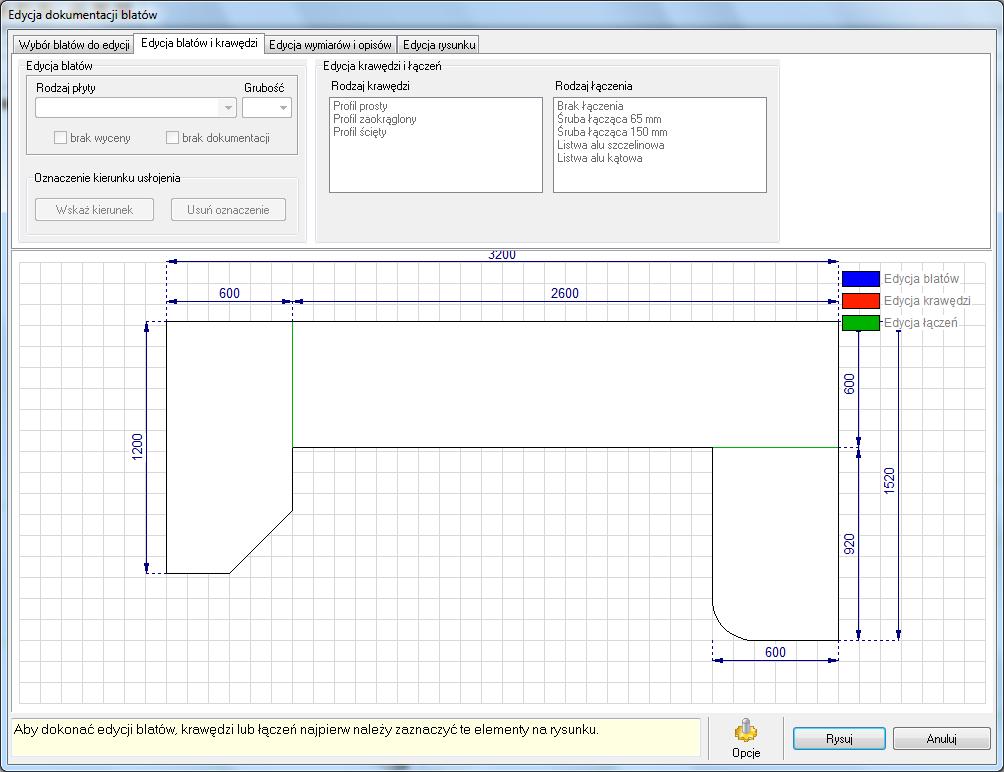Select the right green horizontal joint line
1004x772 pixels.
point(775,447)
